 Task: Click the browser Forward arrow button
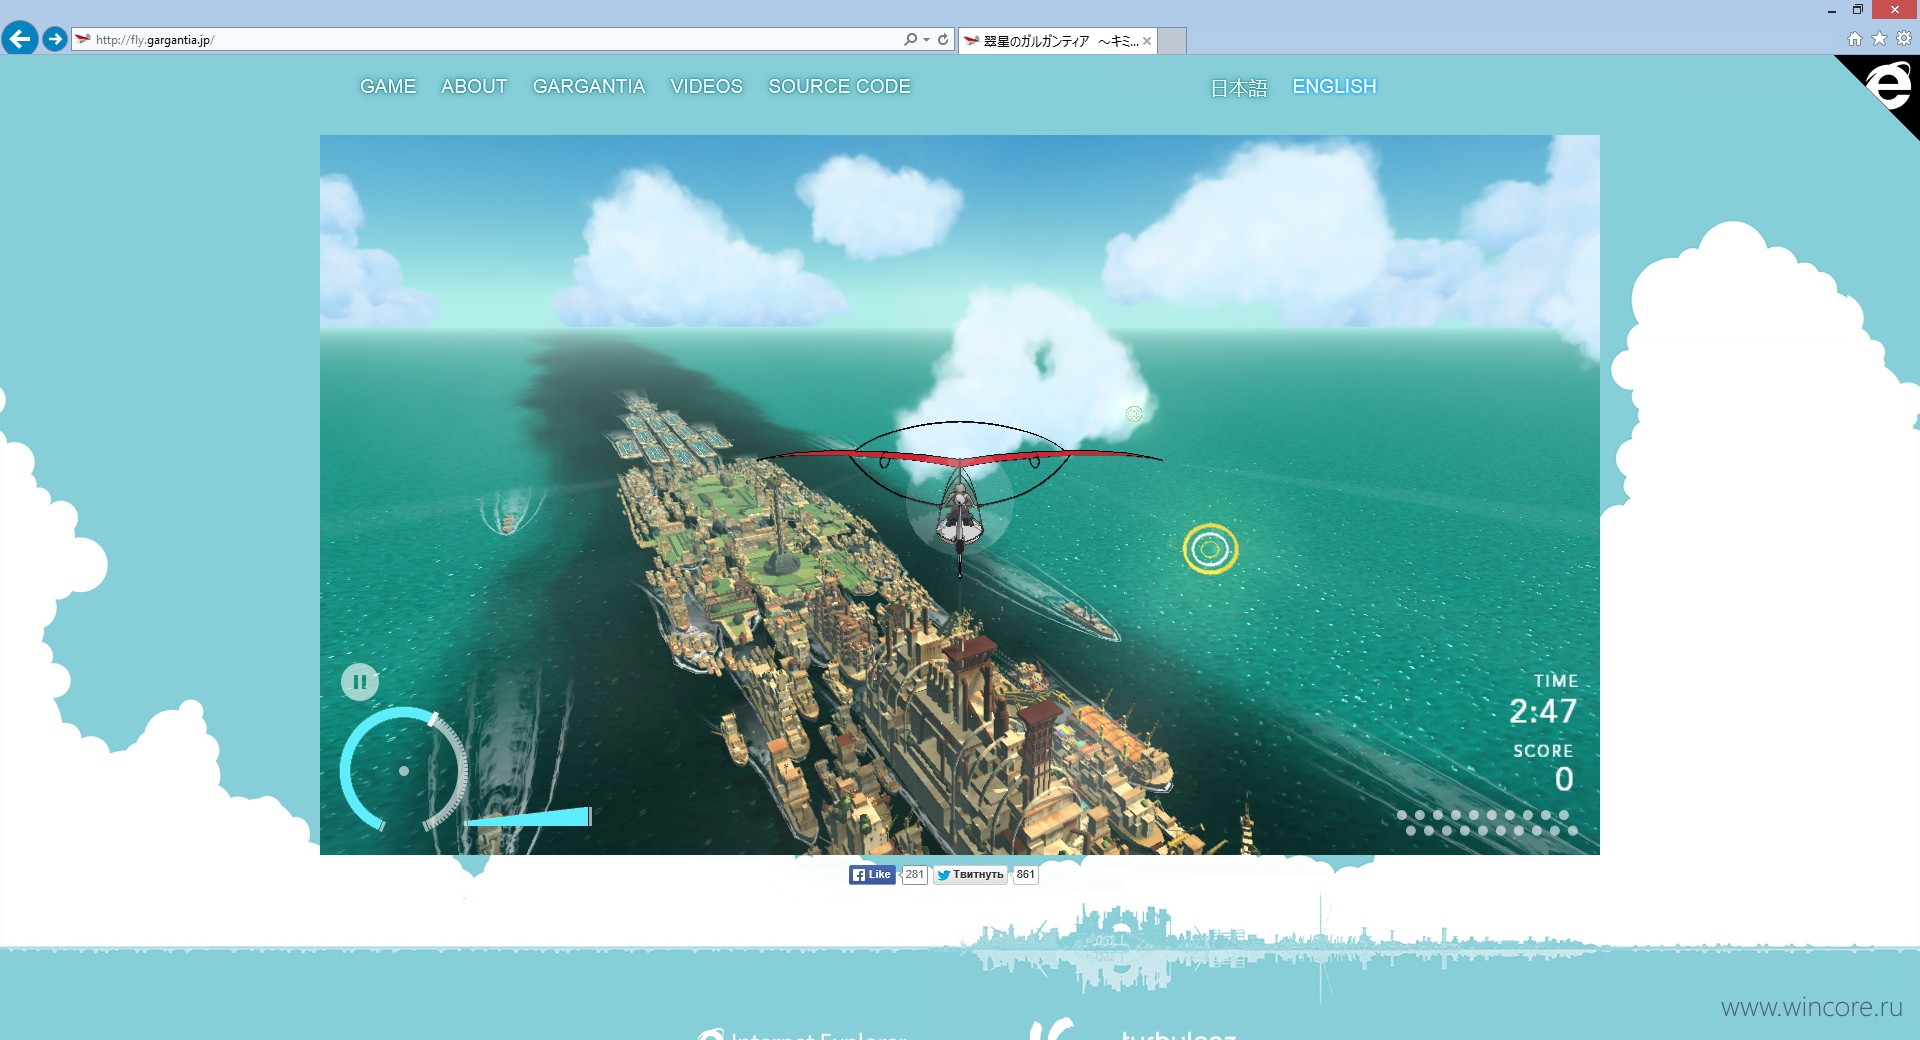[x=55, y=39]
